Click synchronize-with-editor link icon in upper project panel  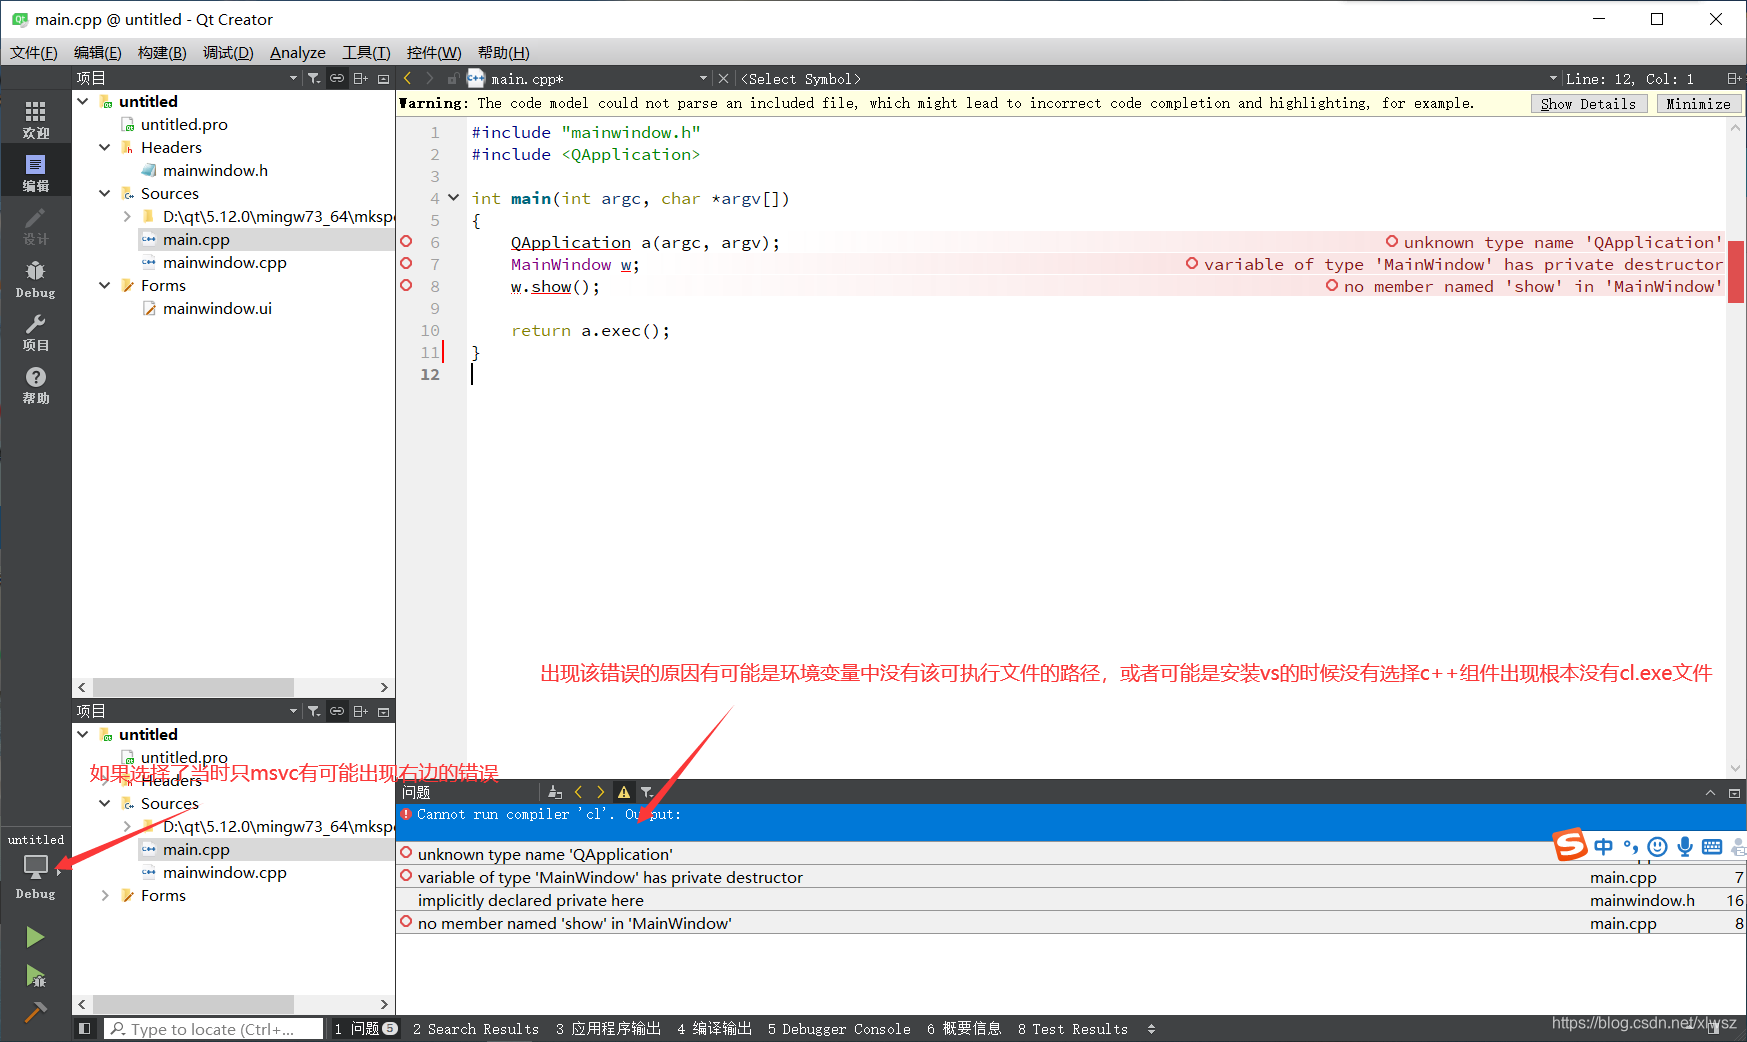click(337, 78)
